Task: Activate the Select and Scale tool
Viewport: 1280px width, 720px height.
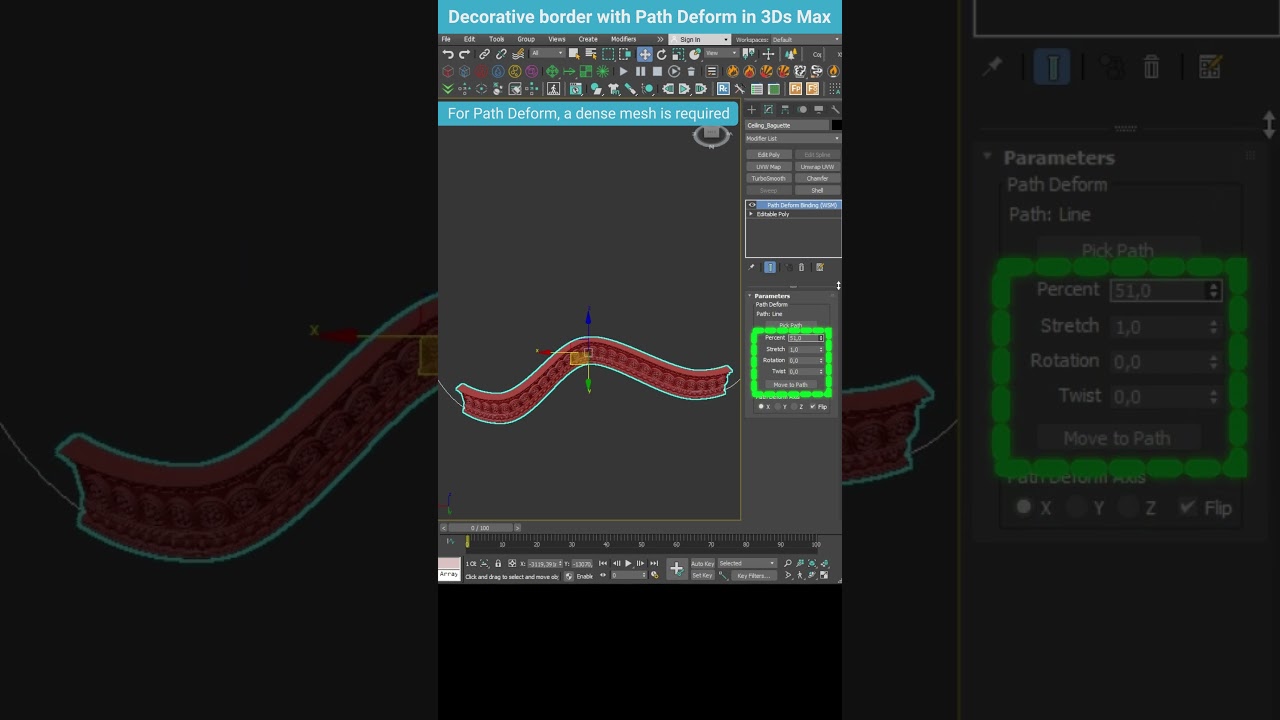Action: click(x=678, y=54)
